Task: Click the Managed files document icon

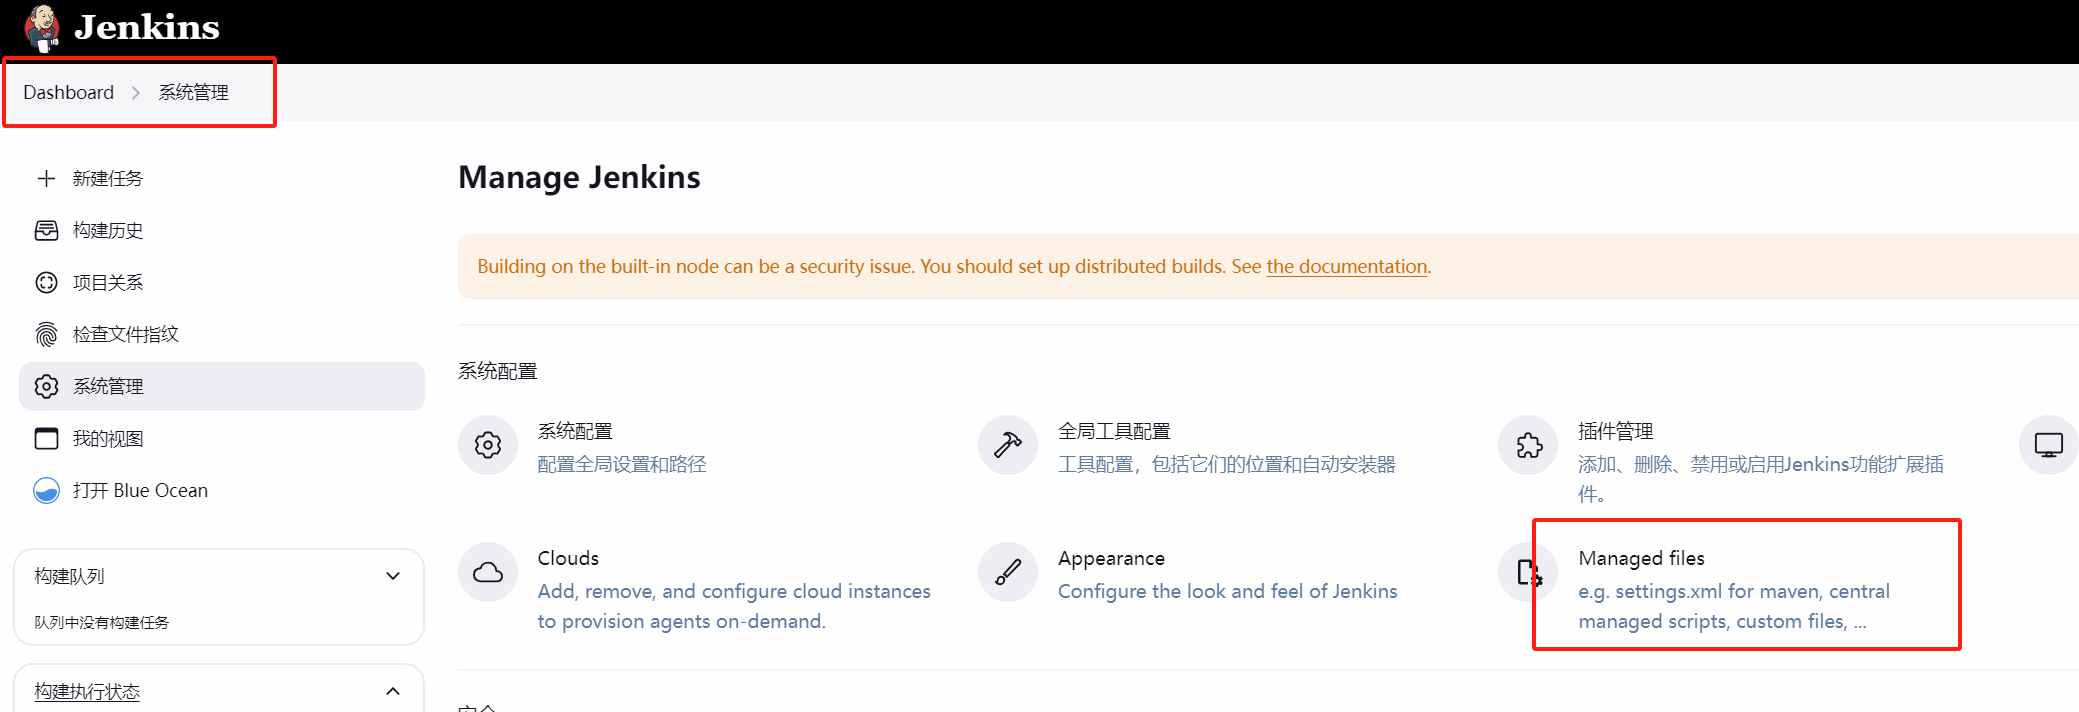Action: 1528,572
